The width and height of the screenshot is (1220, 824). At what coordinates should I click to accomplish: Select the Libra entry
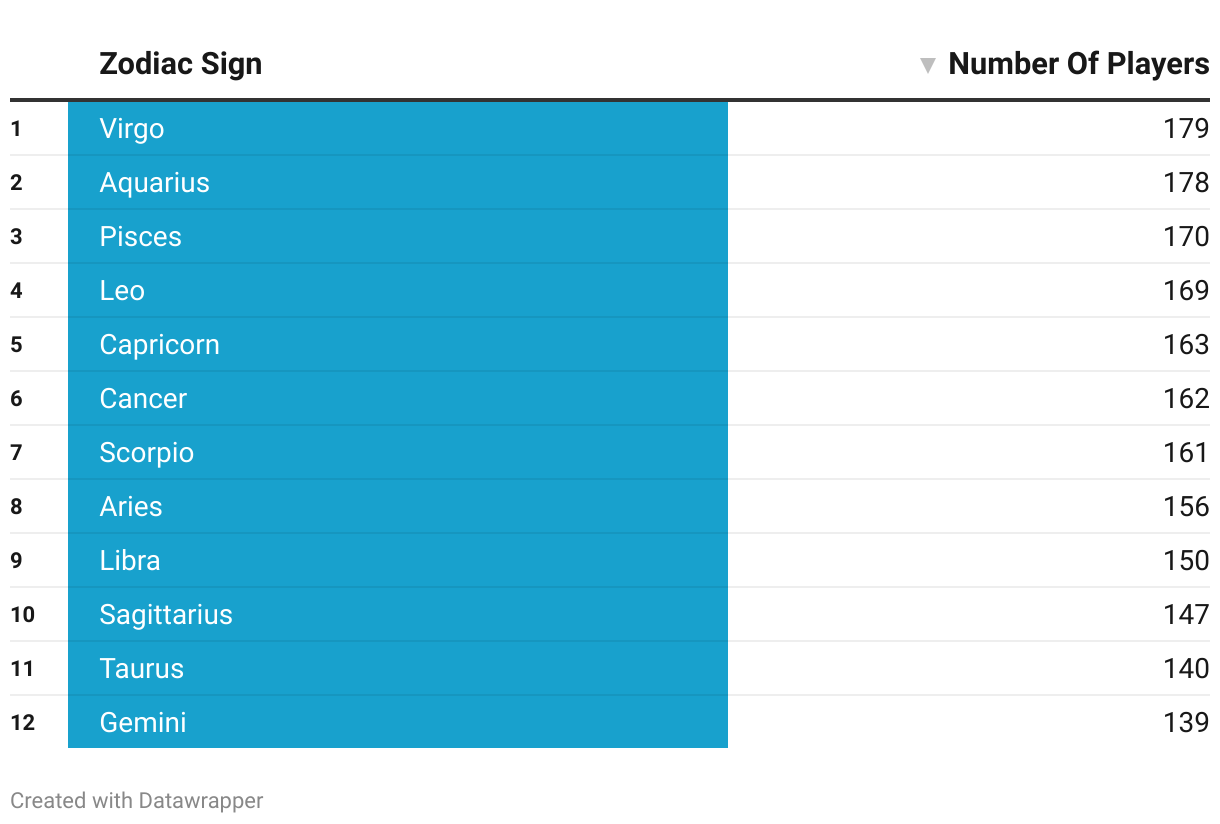(x=130, y=561)
